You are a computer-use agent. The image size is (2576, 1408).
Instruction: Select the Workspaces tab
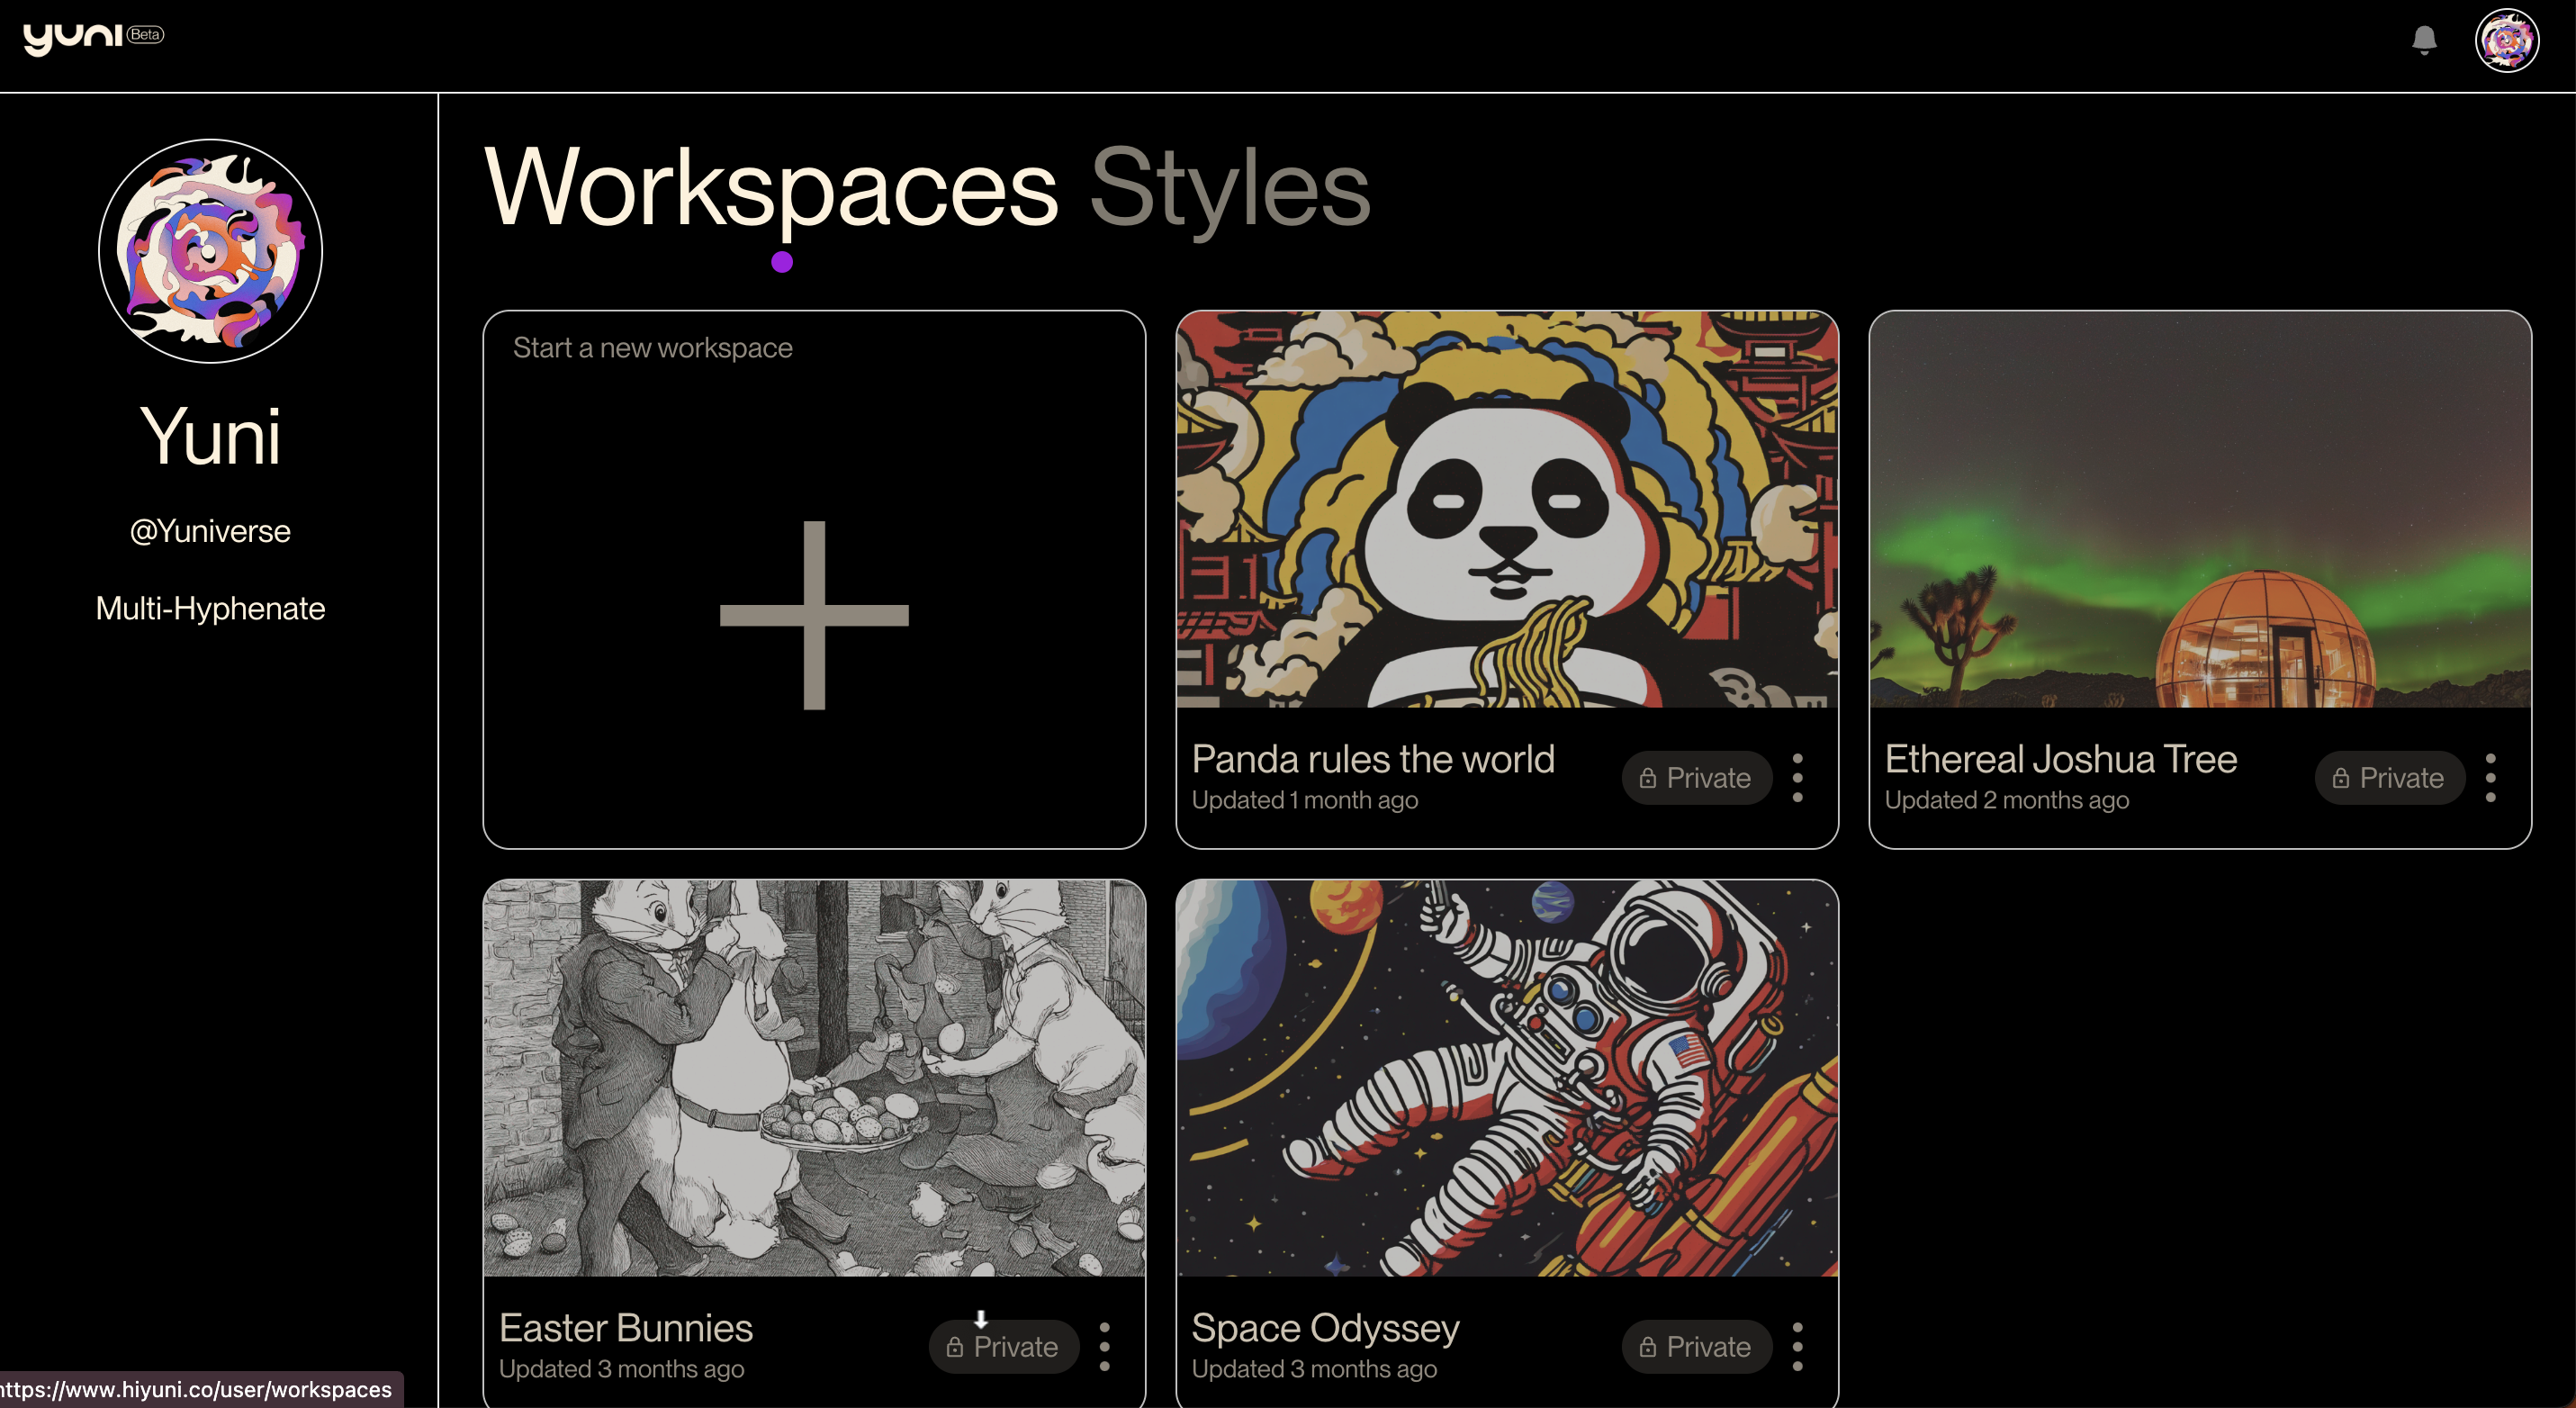click(770, 188)
